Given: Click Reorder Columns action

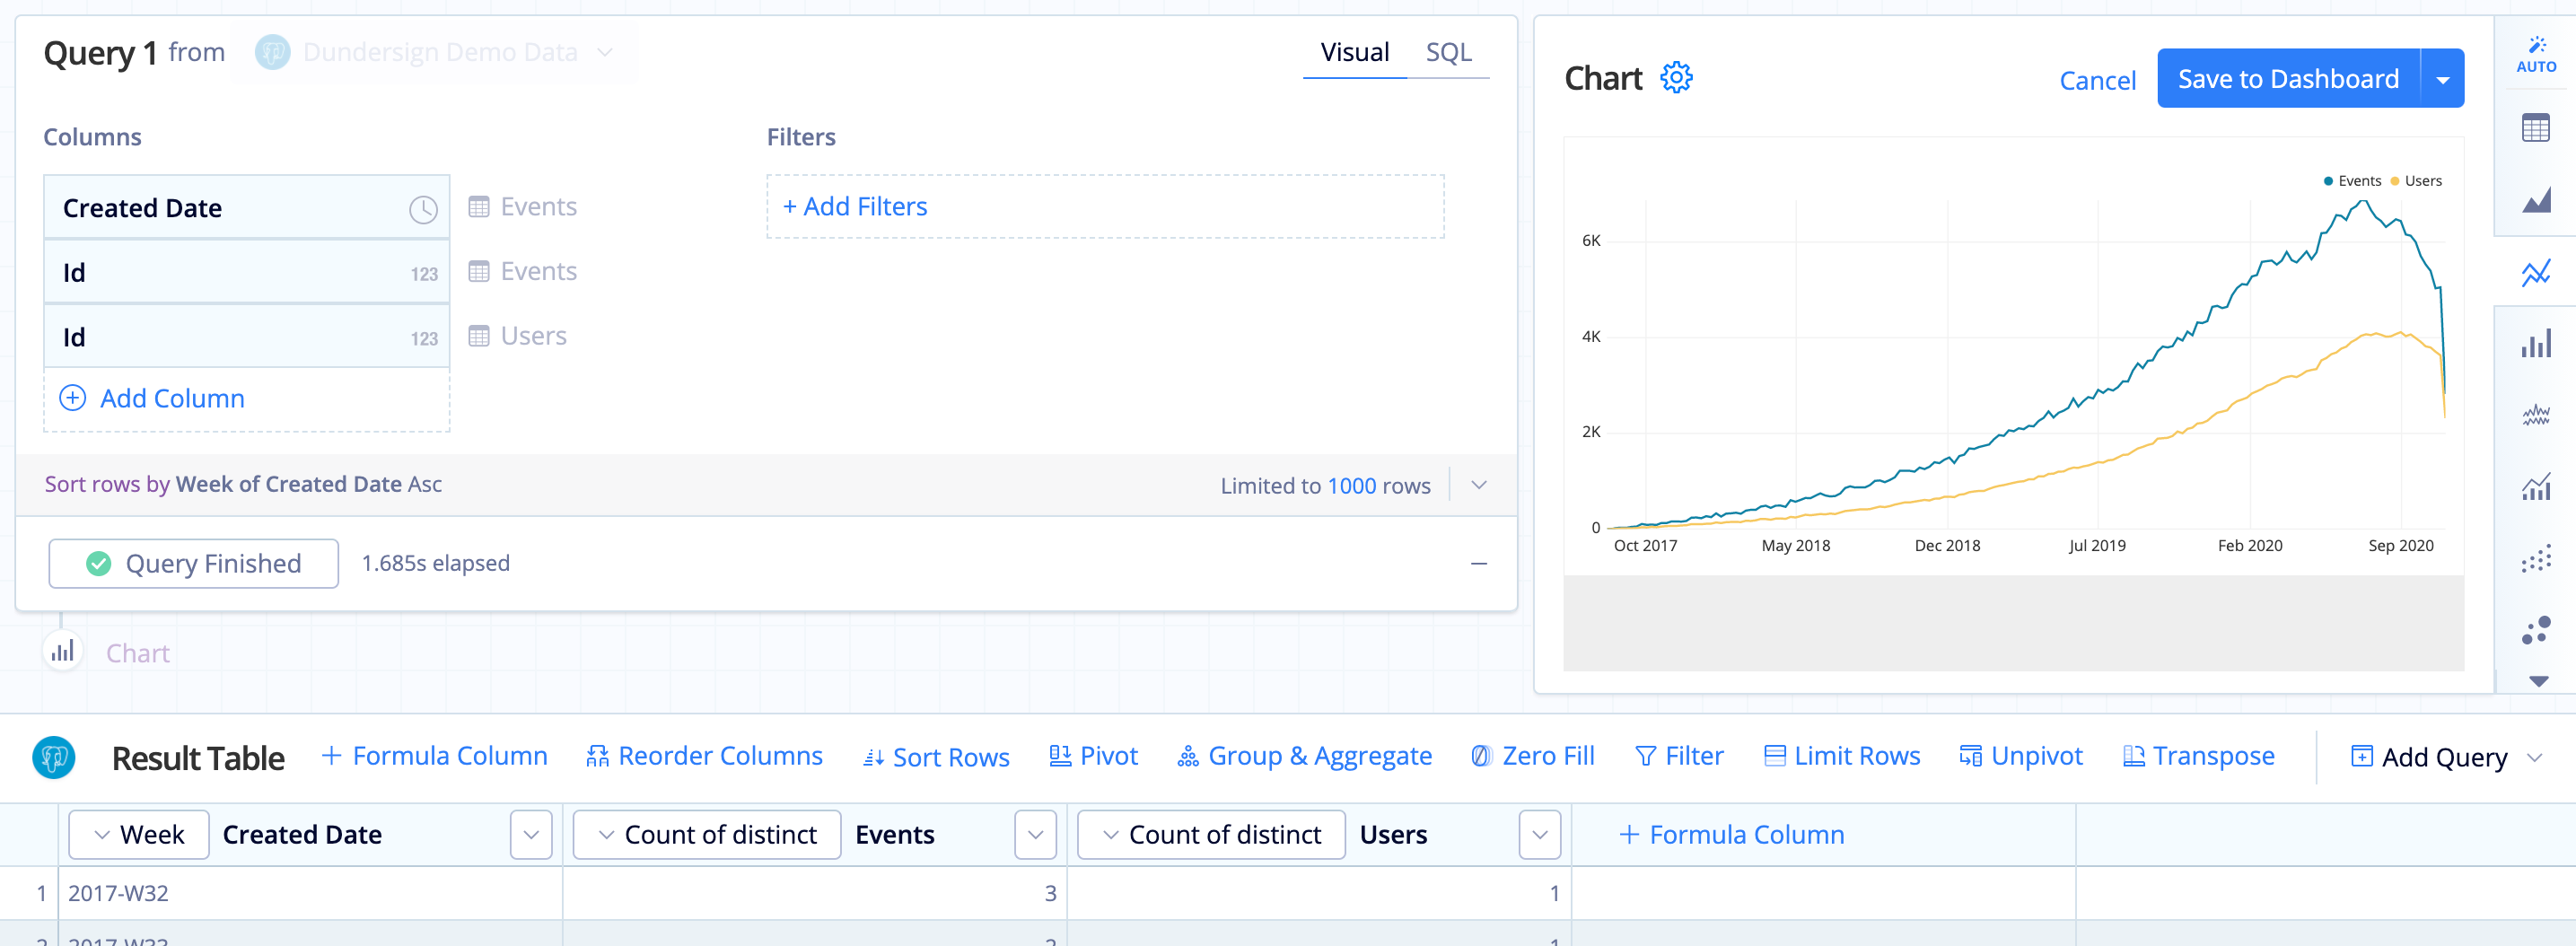Looking at the screenshot, I should pos(704,756).
